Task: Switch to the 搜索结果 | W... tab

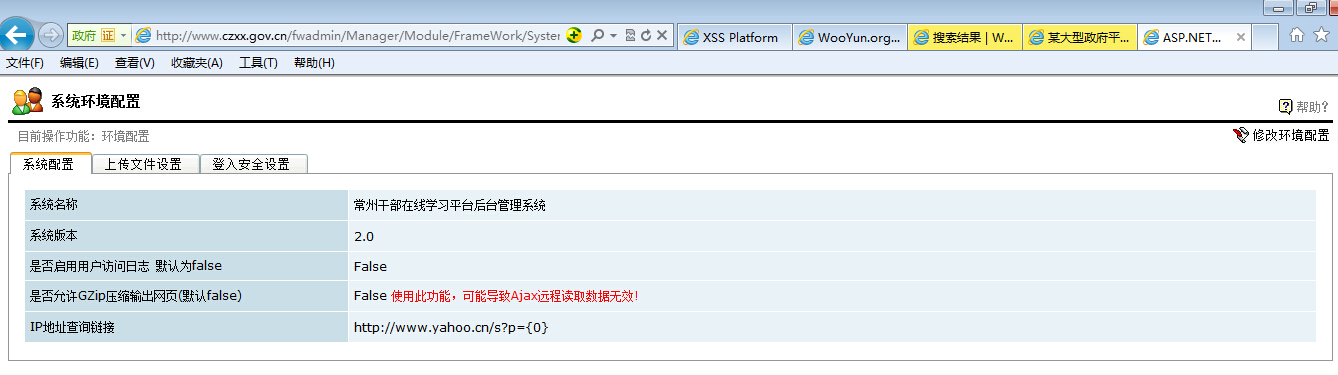Action: (x=965, y=37)
